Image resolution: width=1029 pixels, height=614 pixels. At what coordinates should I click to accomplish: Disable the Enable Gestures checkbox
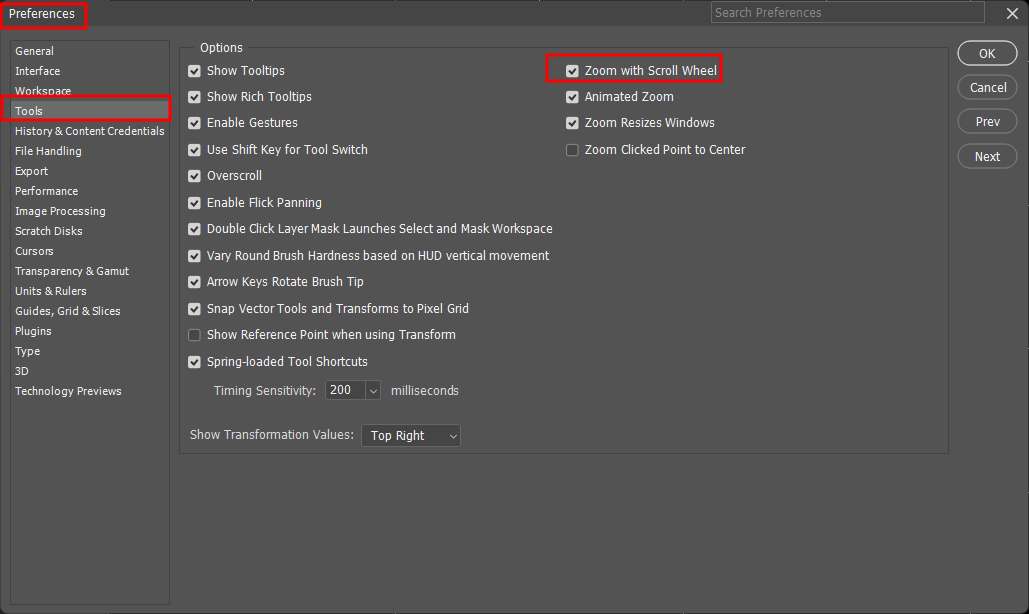click(194, 123)
